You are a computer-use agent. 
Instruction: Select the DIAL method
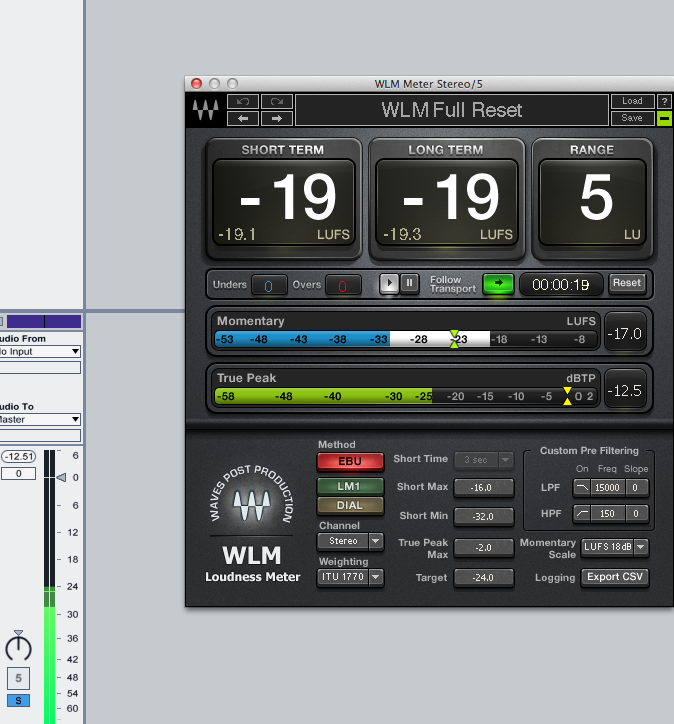tap(350, 505)
